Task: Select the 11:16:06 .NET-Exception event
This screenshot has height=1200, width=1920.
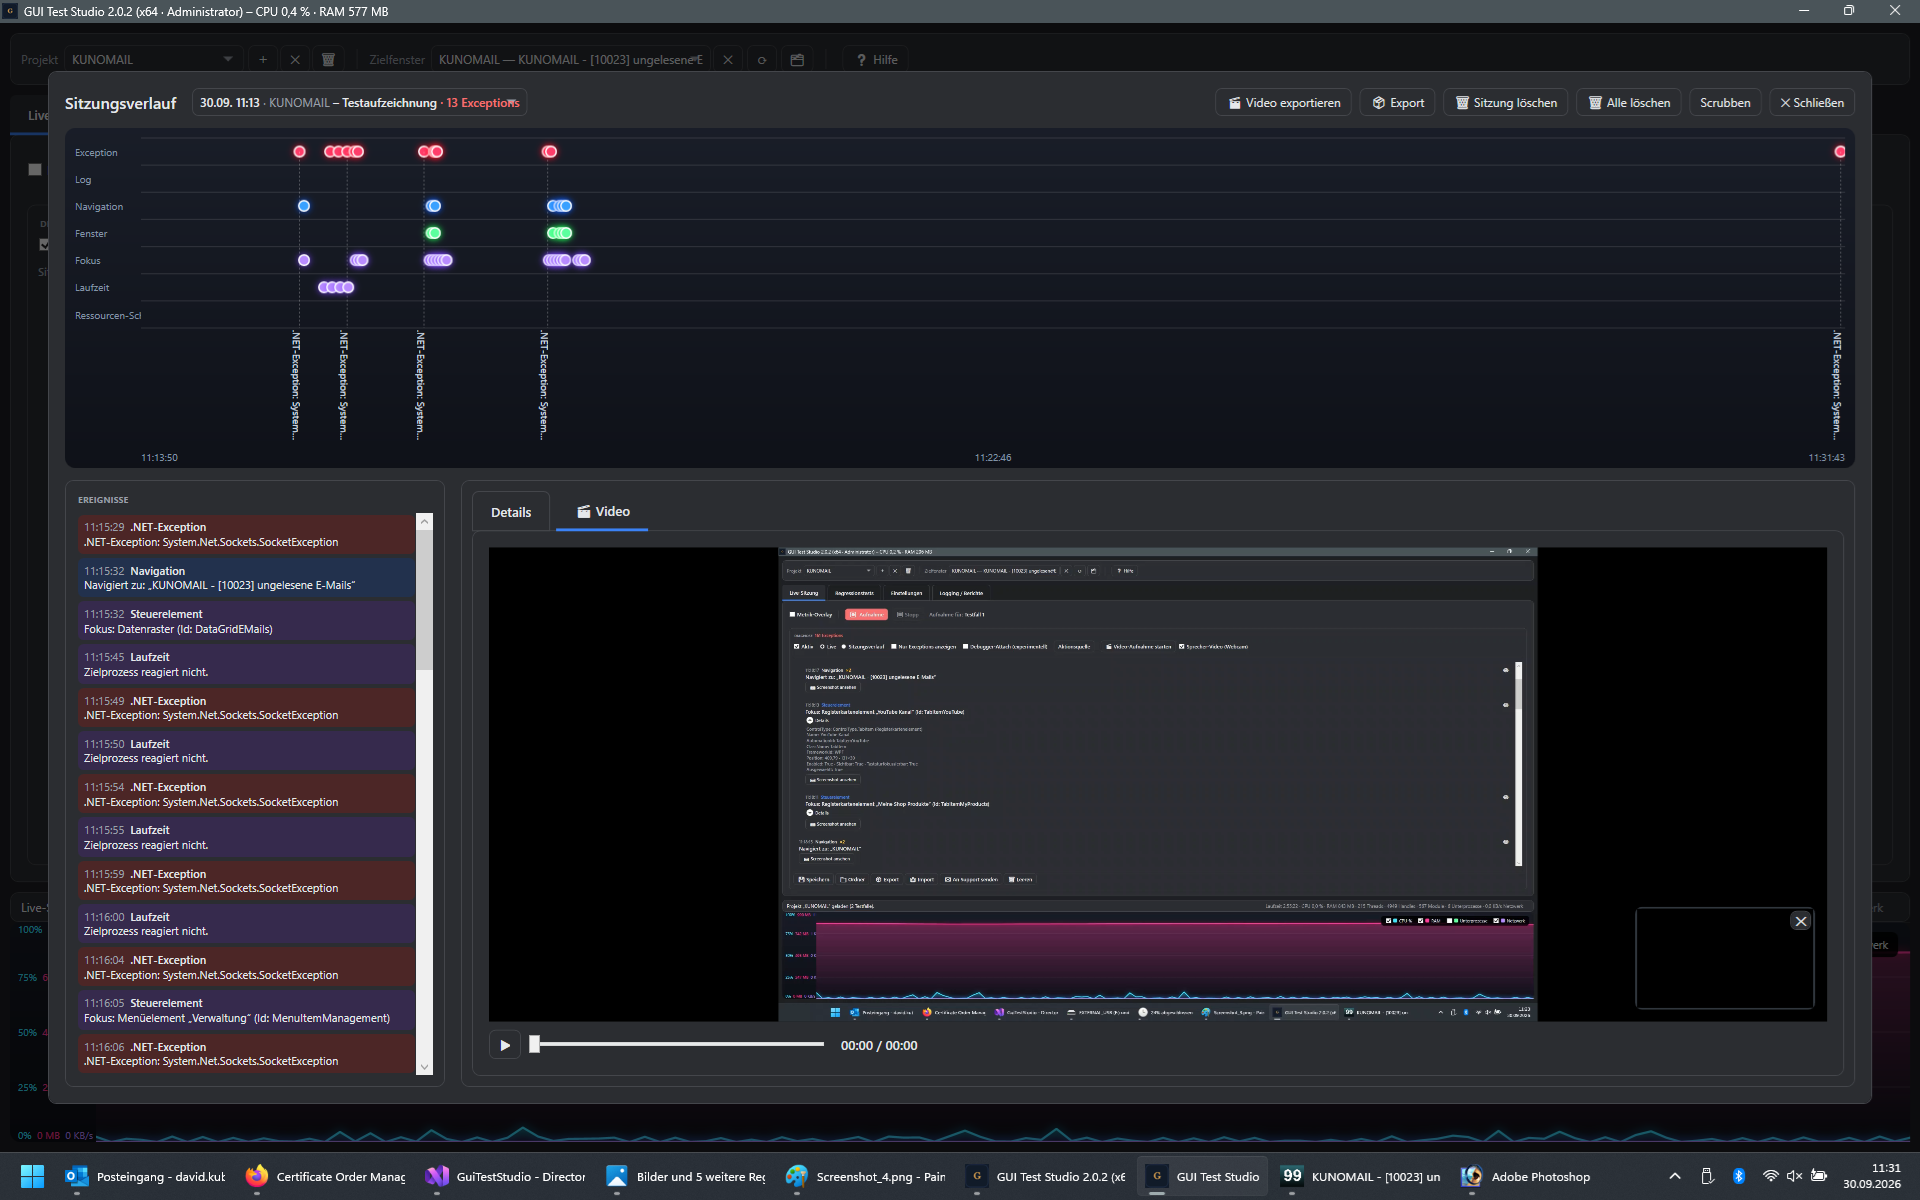Action: pyautogui.click(x=246, y=1054)
